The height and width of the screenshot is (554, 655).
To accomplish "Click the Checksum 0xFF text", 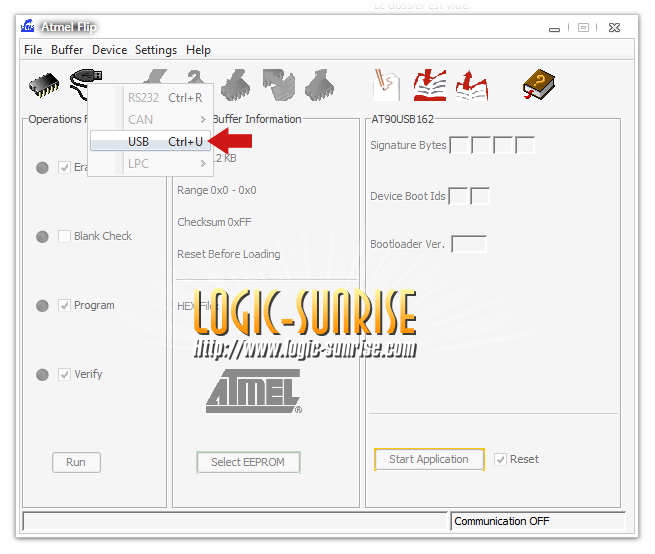I will coord(214,222).
